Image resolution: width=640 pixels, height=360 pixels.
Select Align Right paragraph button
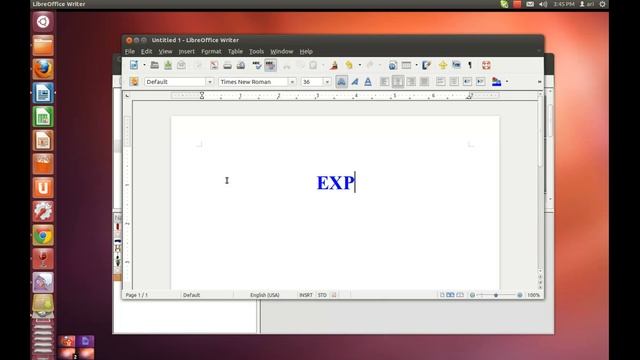411,82
